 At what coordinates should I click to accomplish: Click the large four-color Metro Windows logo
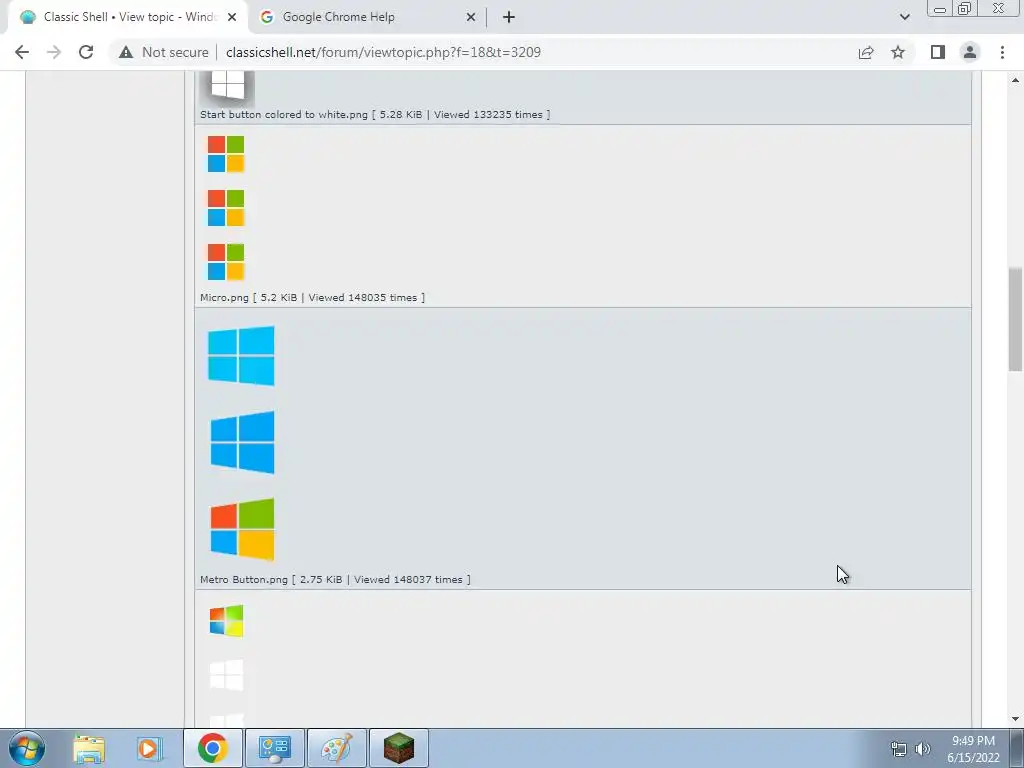(242, 530)
